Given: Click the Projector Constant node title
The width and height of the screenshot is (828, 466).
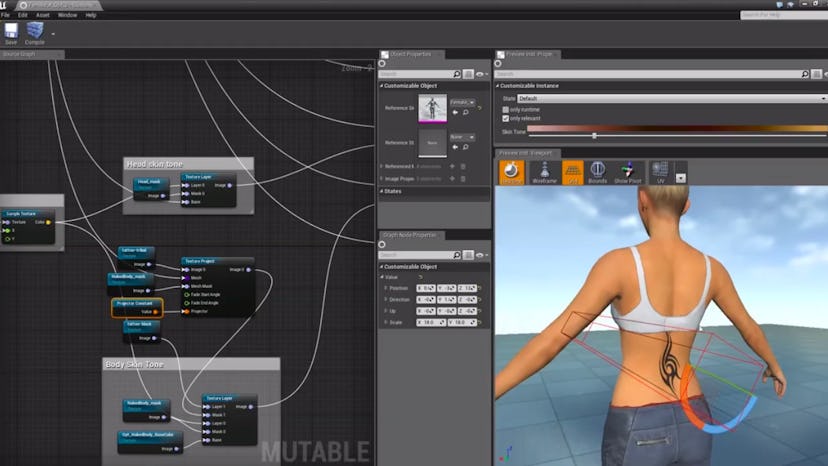Looking at the screenshot, I should point(135,302).
